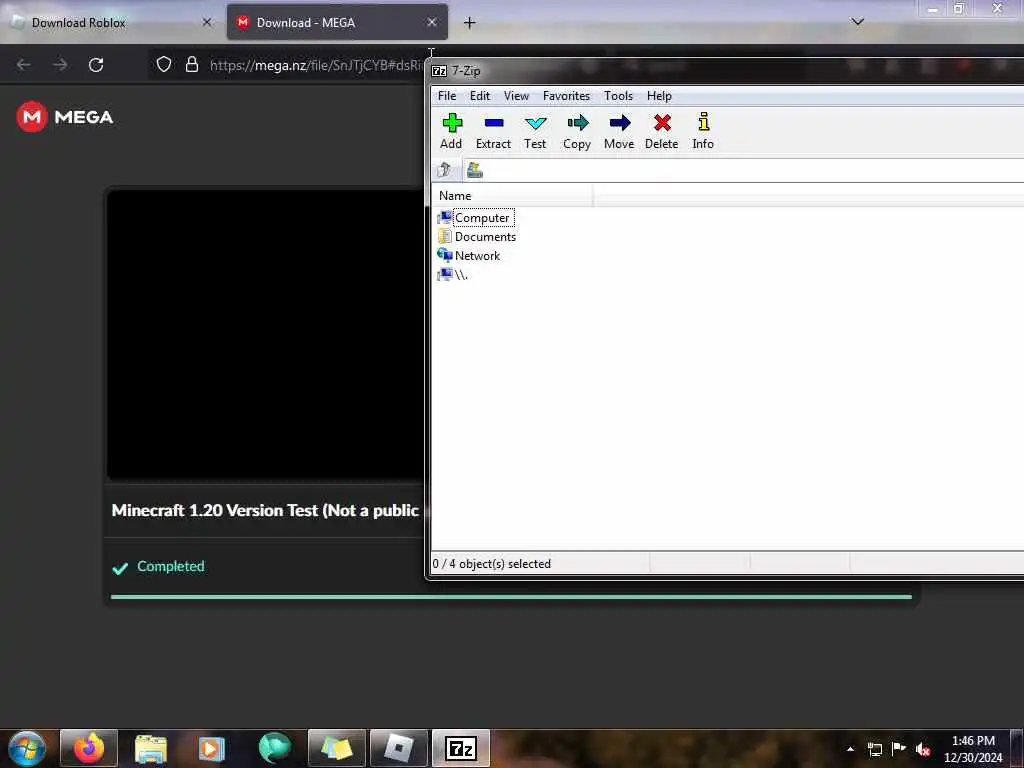Screen dimensions: 1024x768
Task: Open Info from the 7-Zip toolbar
Action: (x=703, y=131)
